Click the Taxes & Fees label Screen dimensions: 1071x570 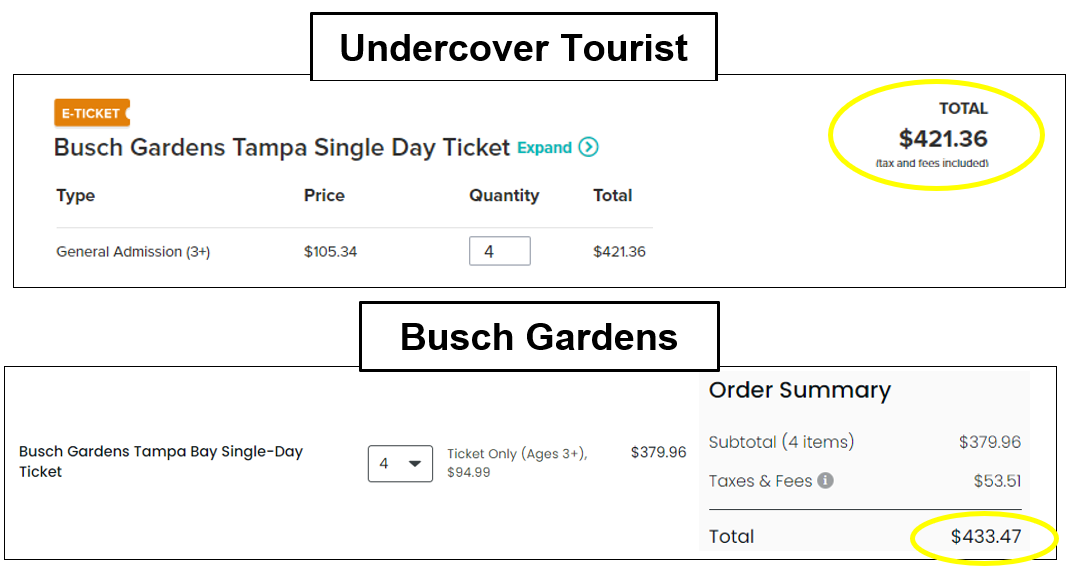tap(760, 481)
